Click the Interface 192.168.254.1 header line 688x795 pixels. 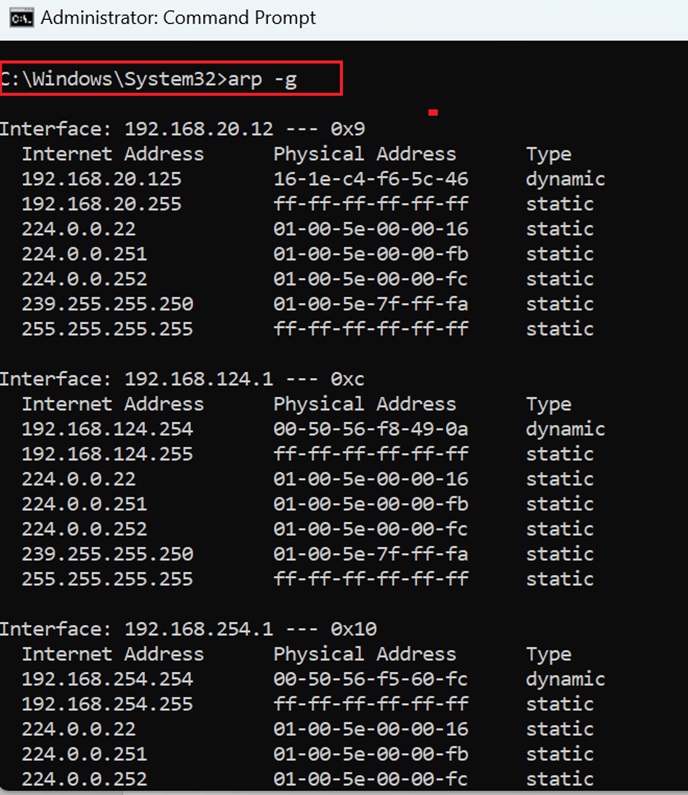pyautogui.click(x=188, y=629)
